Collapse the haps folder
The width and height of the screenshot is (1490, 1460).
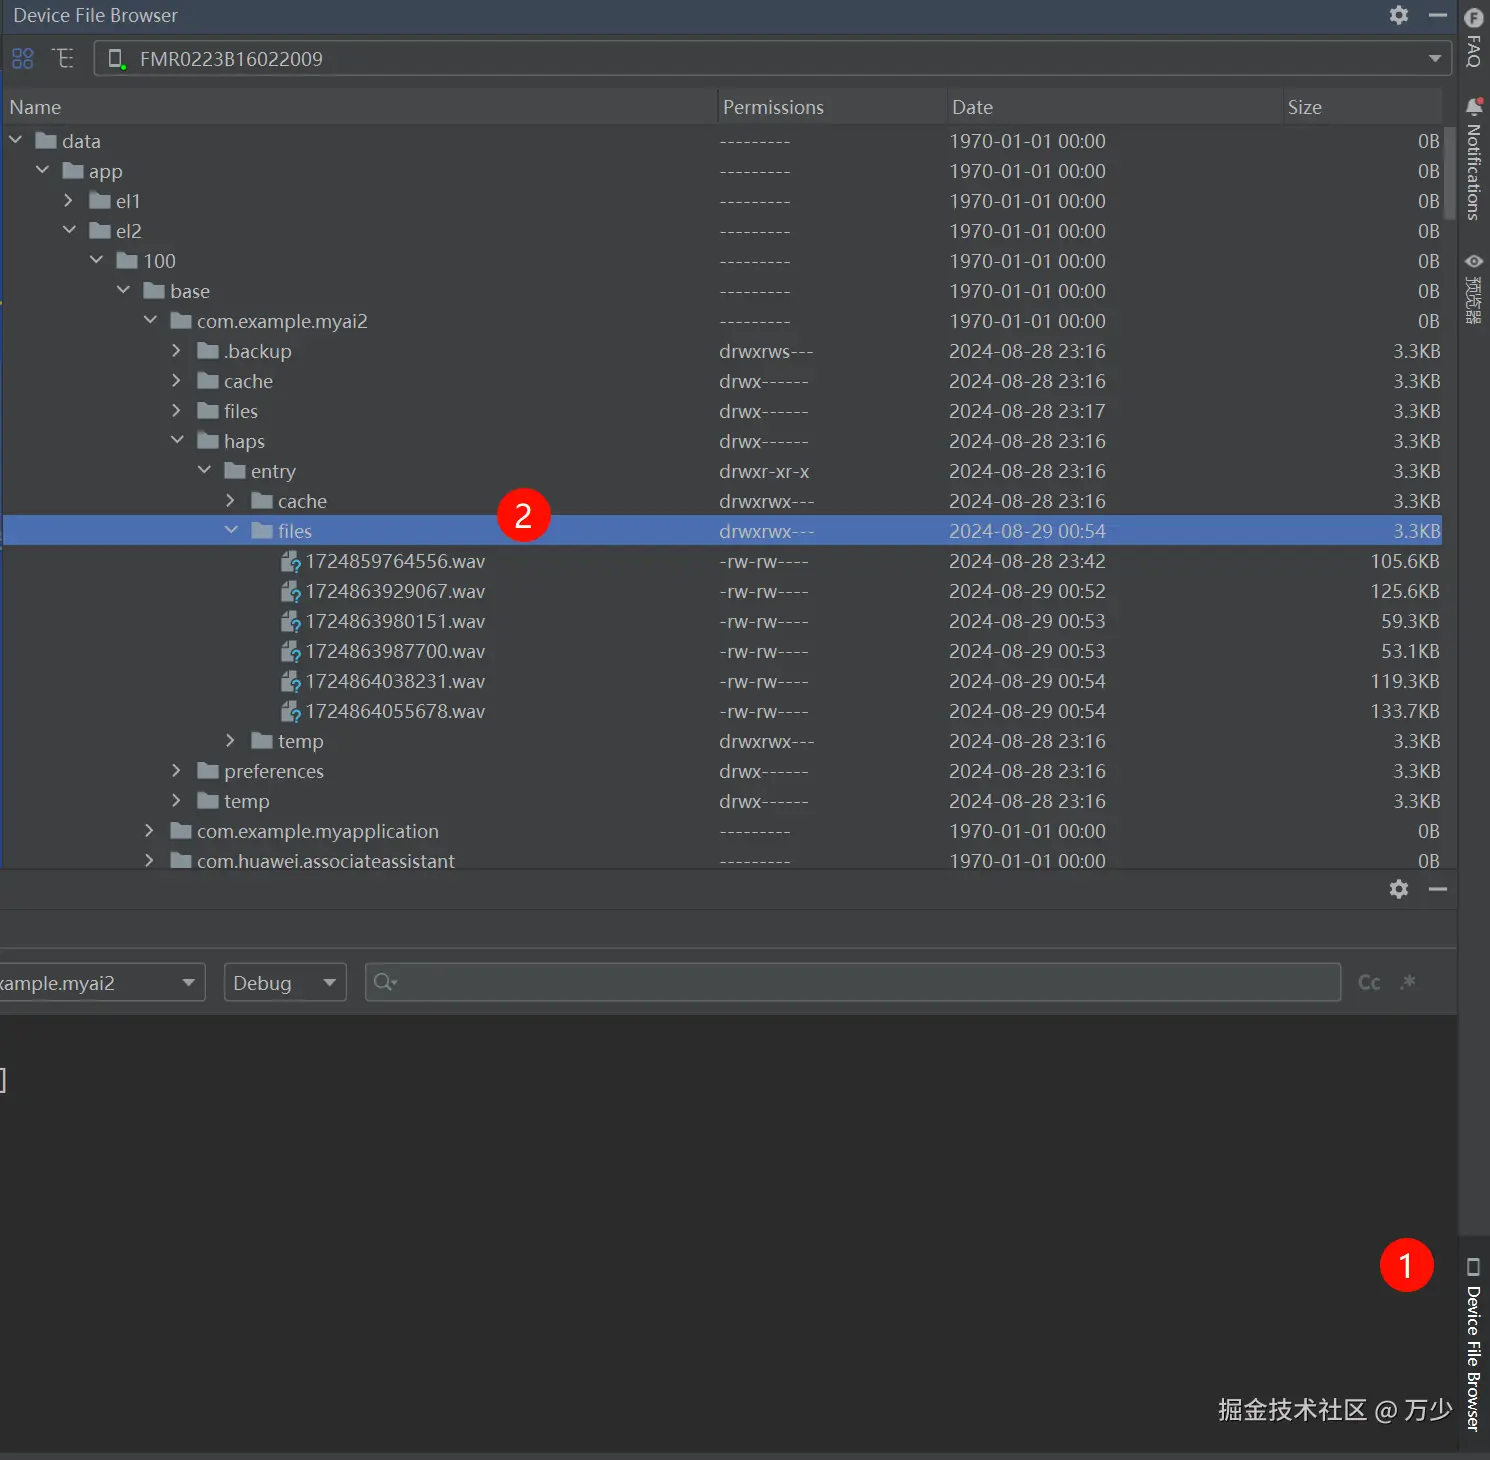point(177,440)
